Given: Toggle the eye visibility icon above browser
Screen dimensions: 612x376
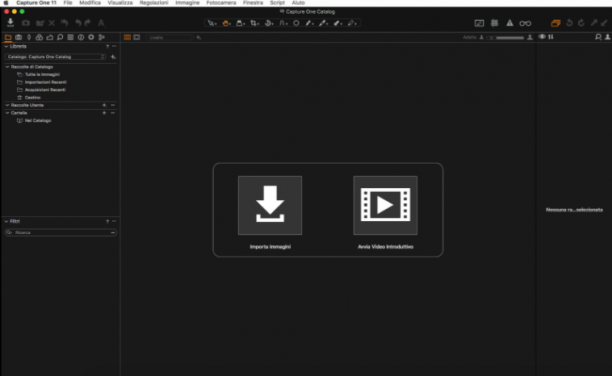Looking at the screenshot, I should (542, 37).
